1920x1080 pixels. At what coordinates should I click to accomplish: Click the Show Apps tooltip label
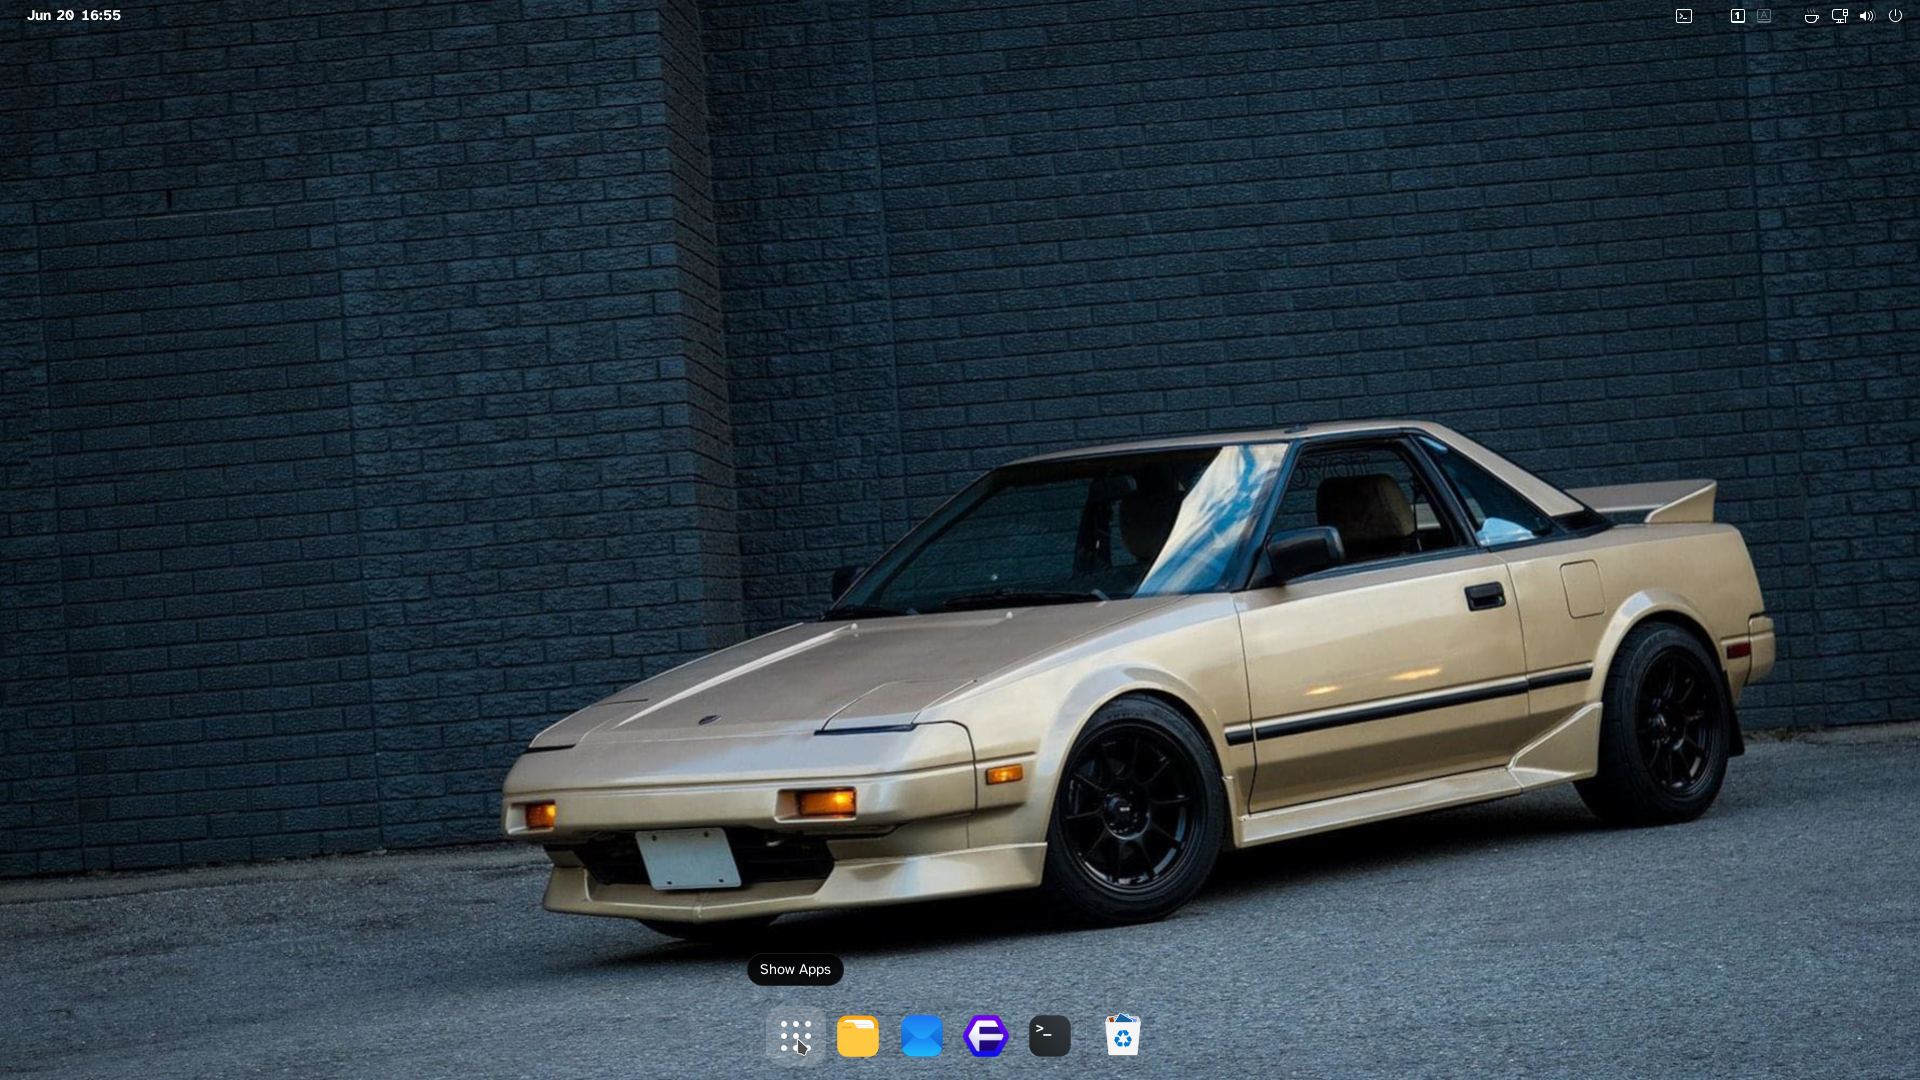pos(795,970)
